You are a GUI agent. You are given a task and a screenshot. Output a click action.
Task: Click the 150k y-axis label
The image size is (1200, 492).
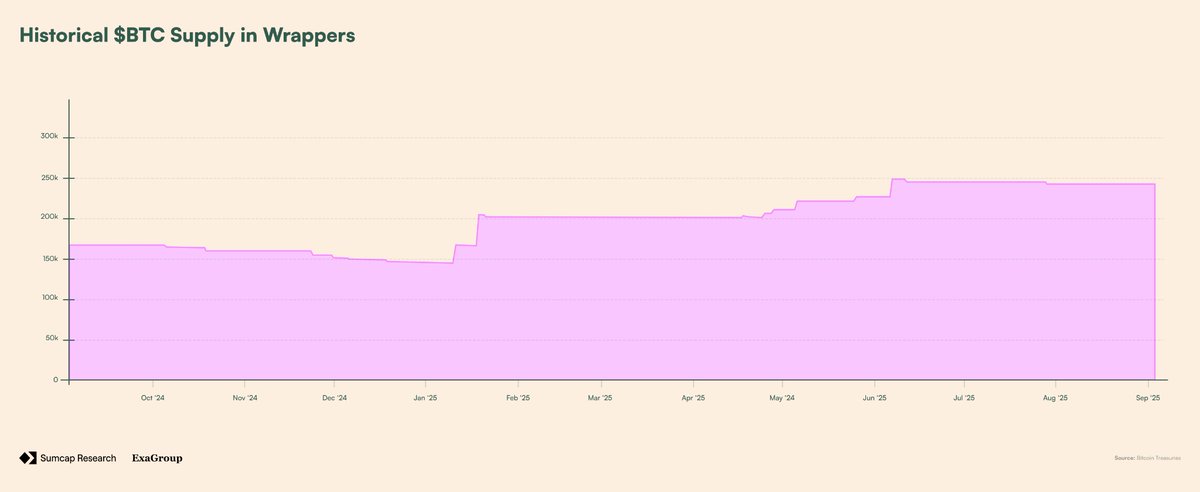coord(50,259)
